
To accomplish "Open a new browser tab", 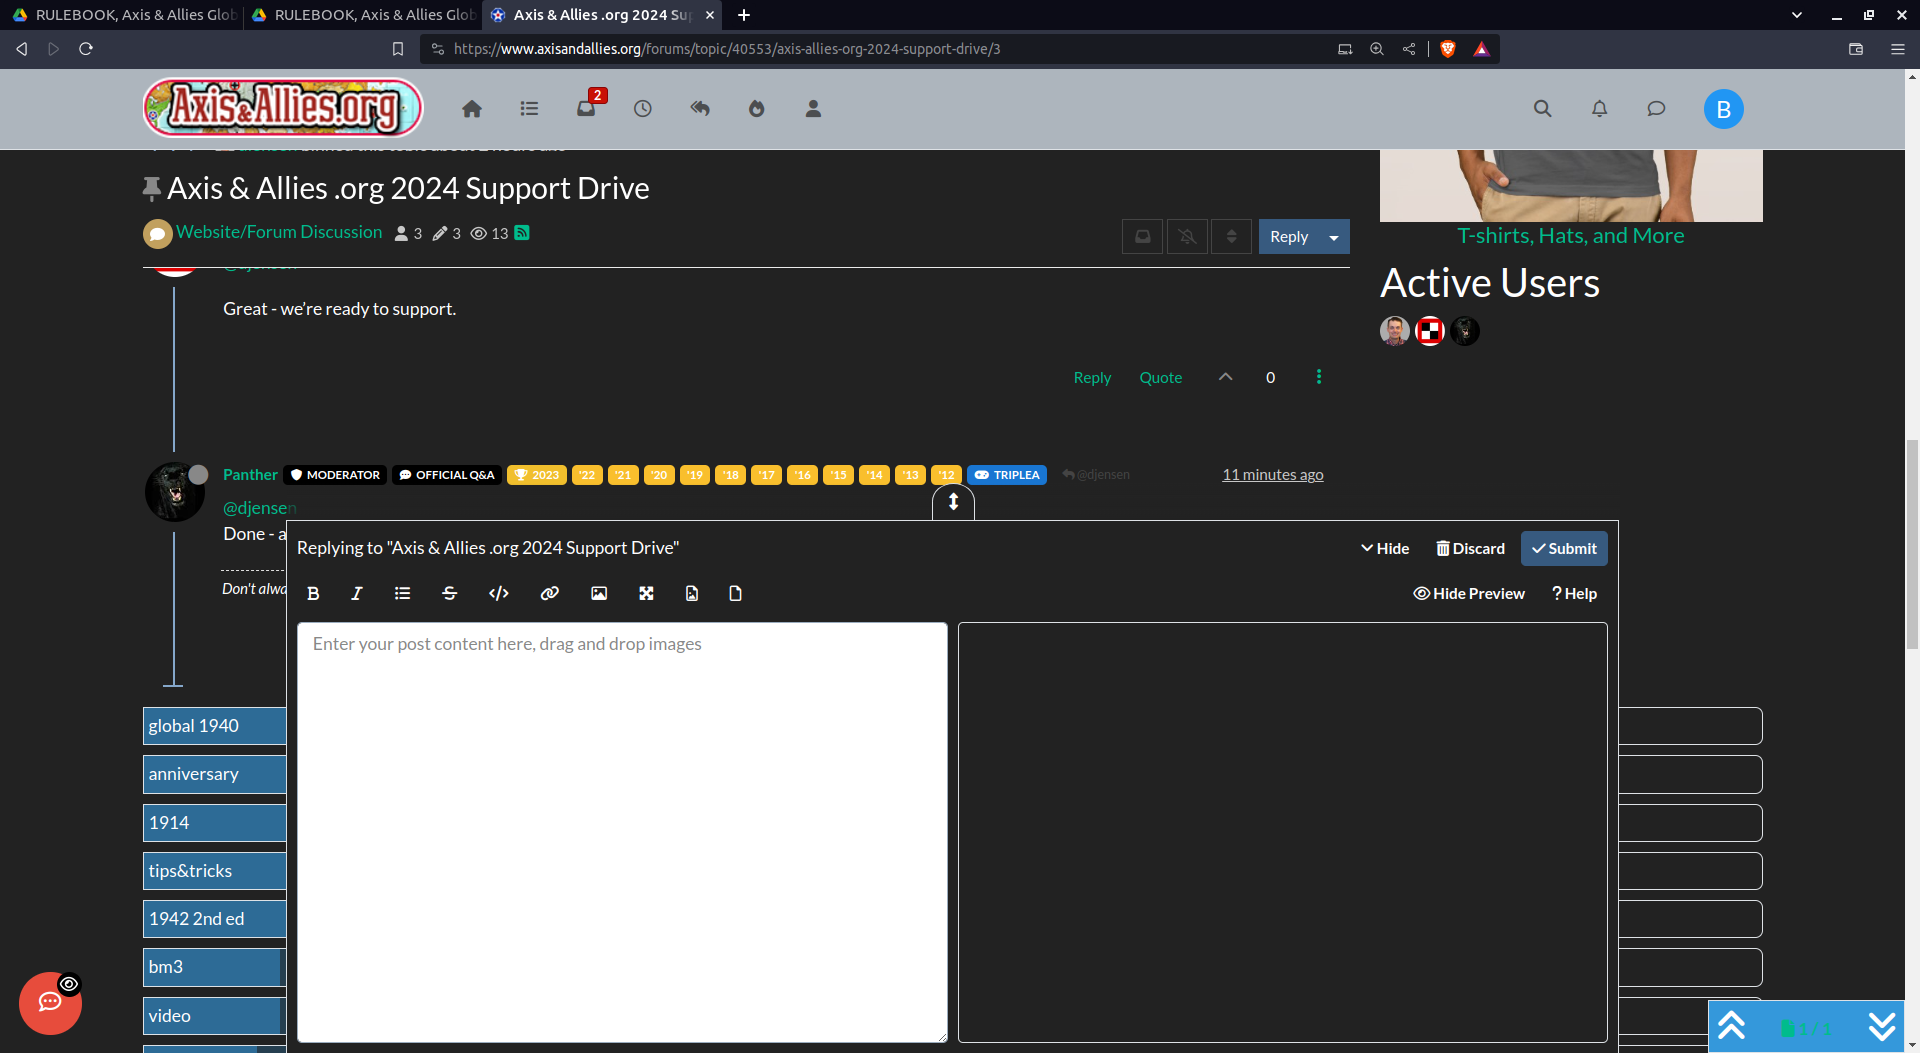I will pyautogui.click(x=744, y=15).
